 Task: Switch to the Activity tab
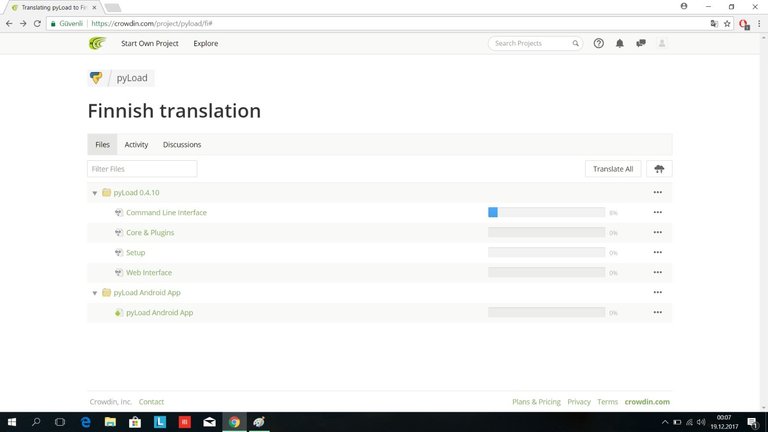point(136,144)
